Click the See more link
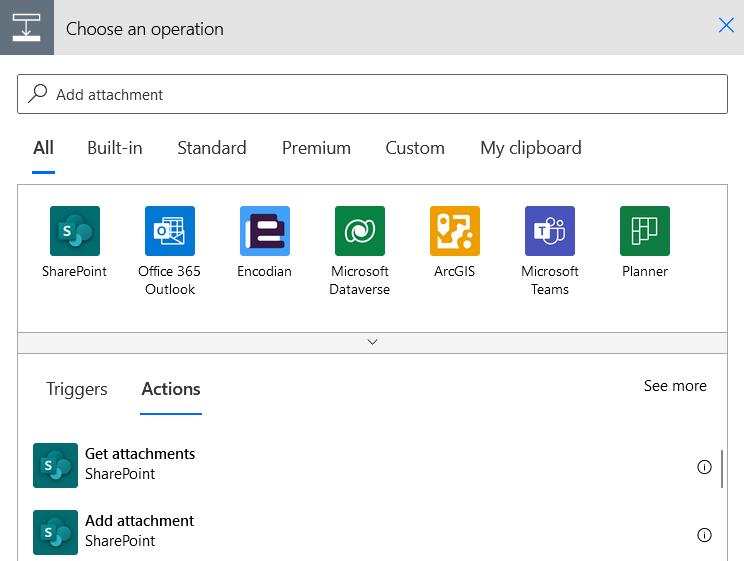744x561 pixels. (x=675, y=386)
